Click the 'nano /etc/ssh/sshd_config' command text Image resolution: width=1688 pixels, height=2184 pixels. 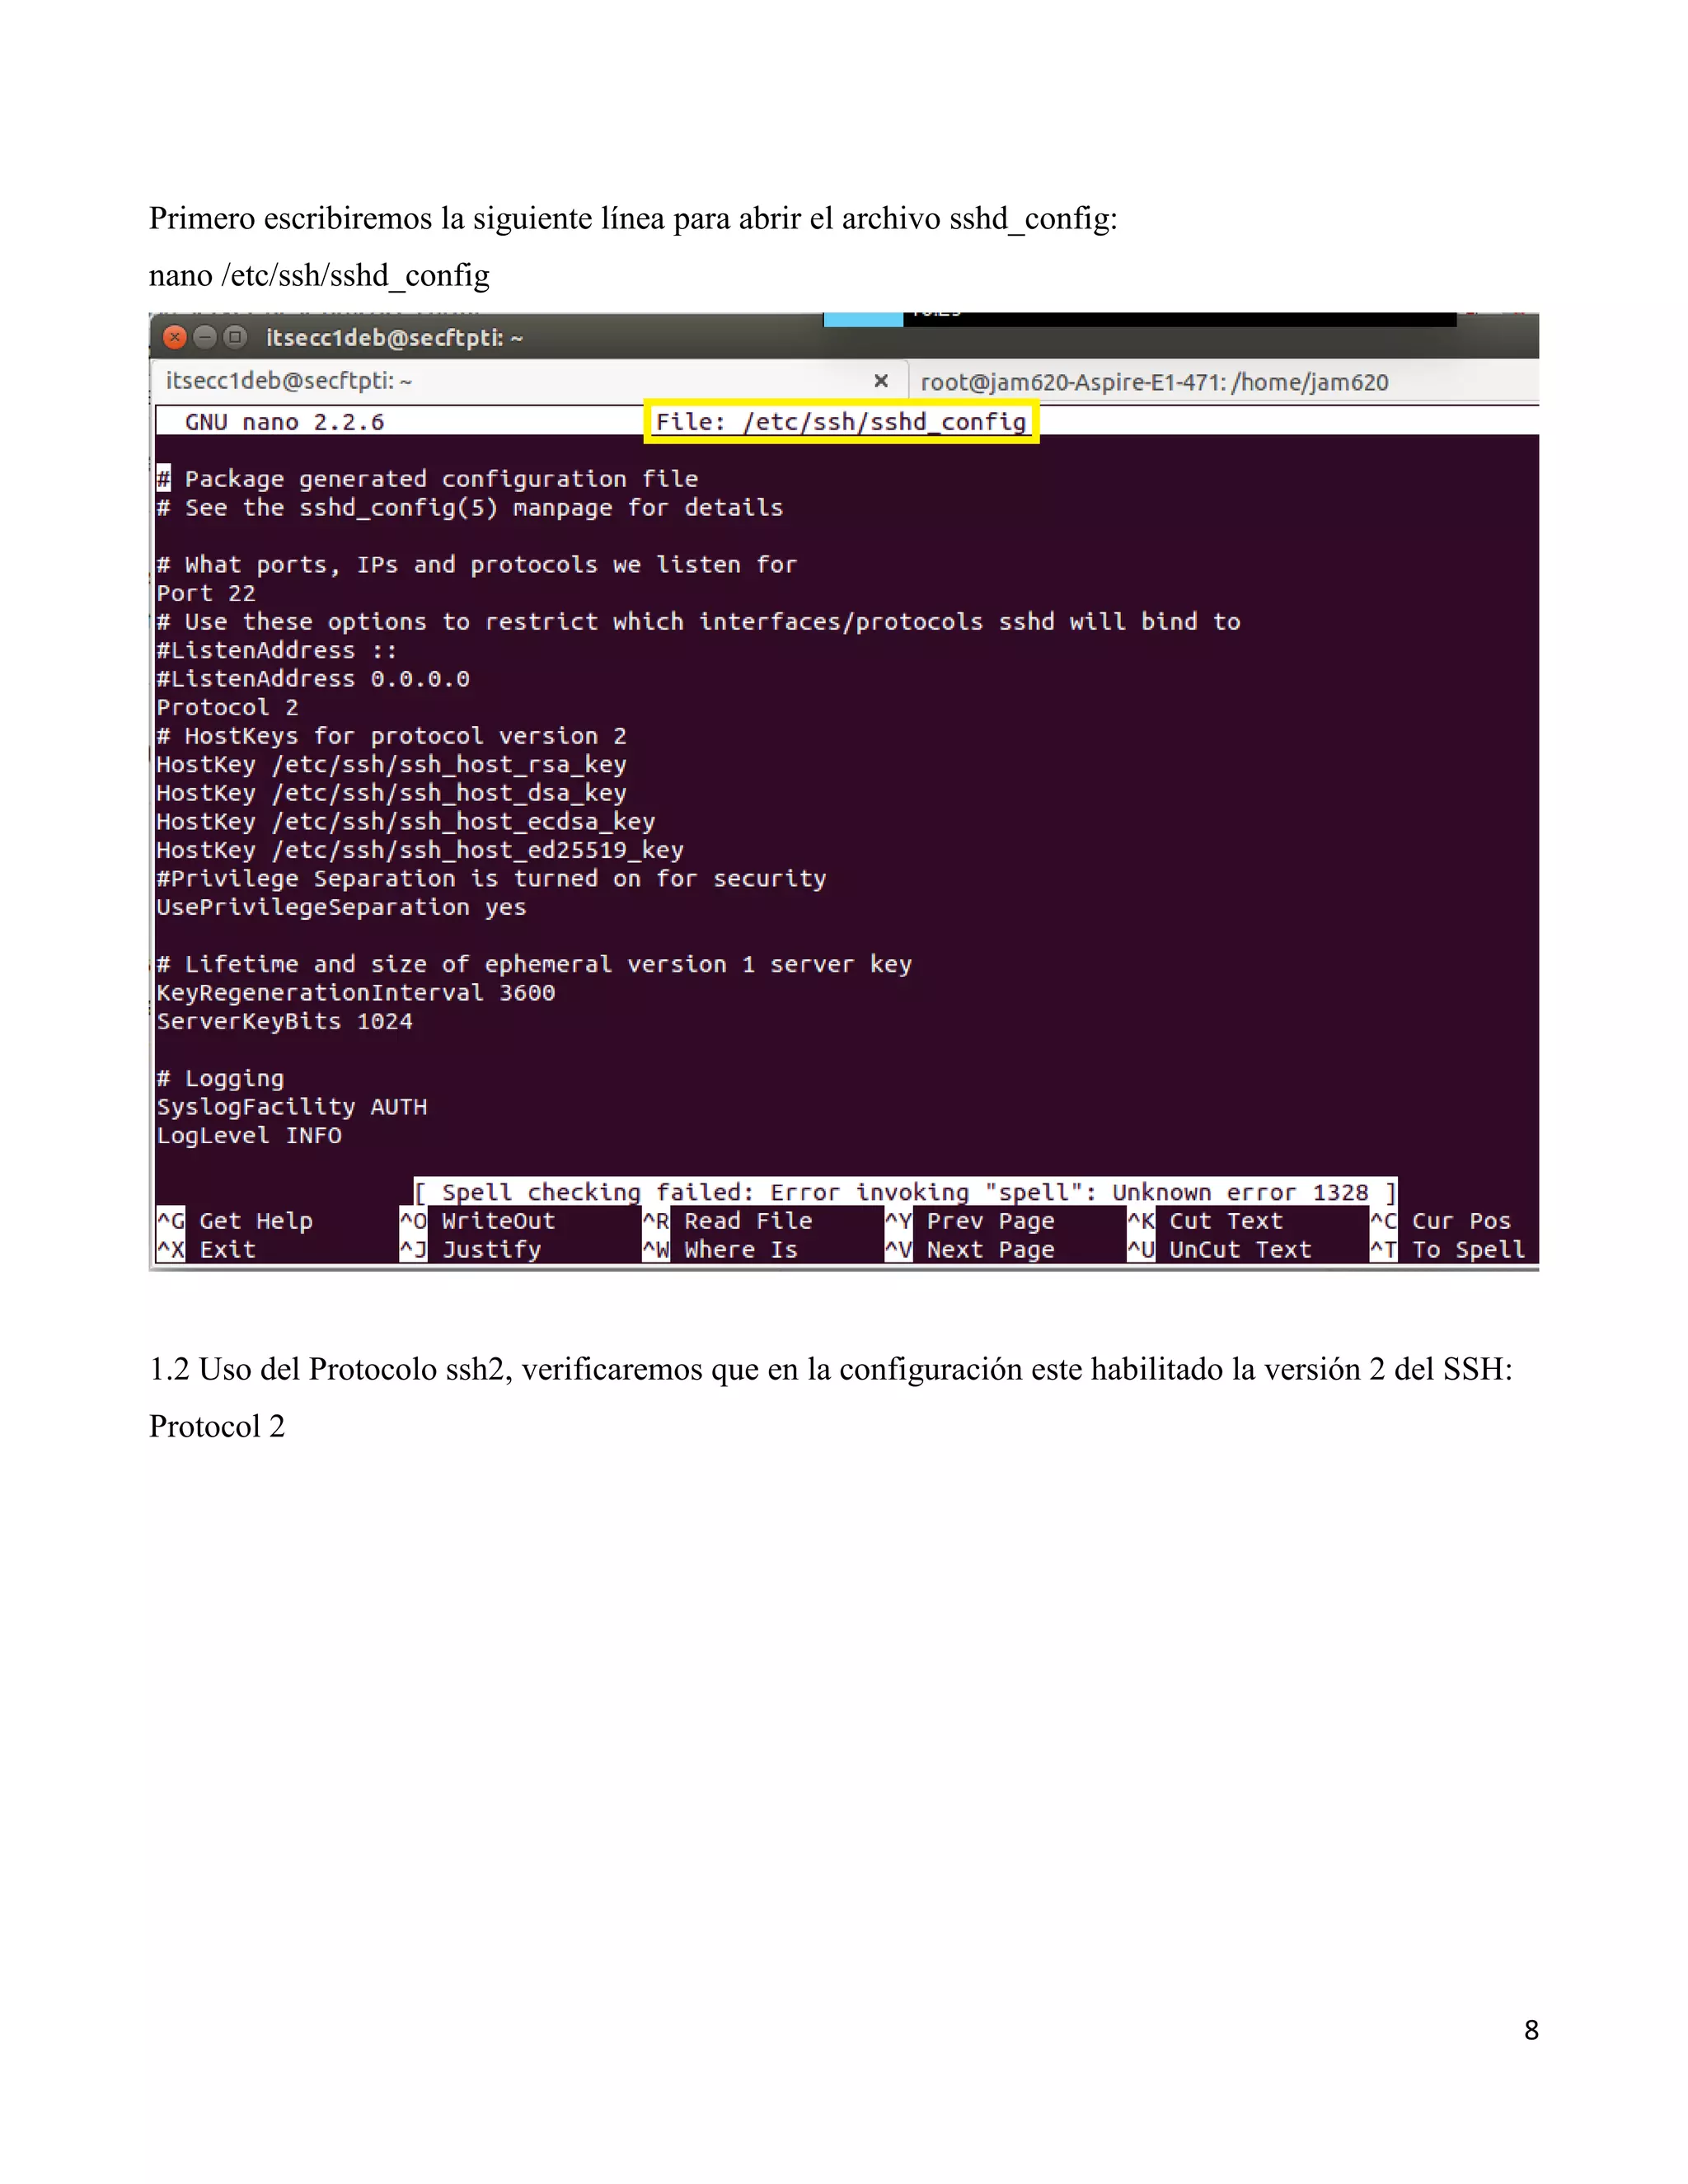pos(319,275)
